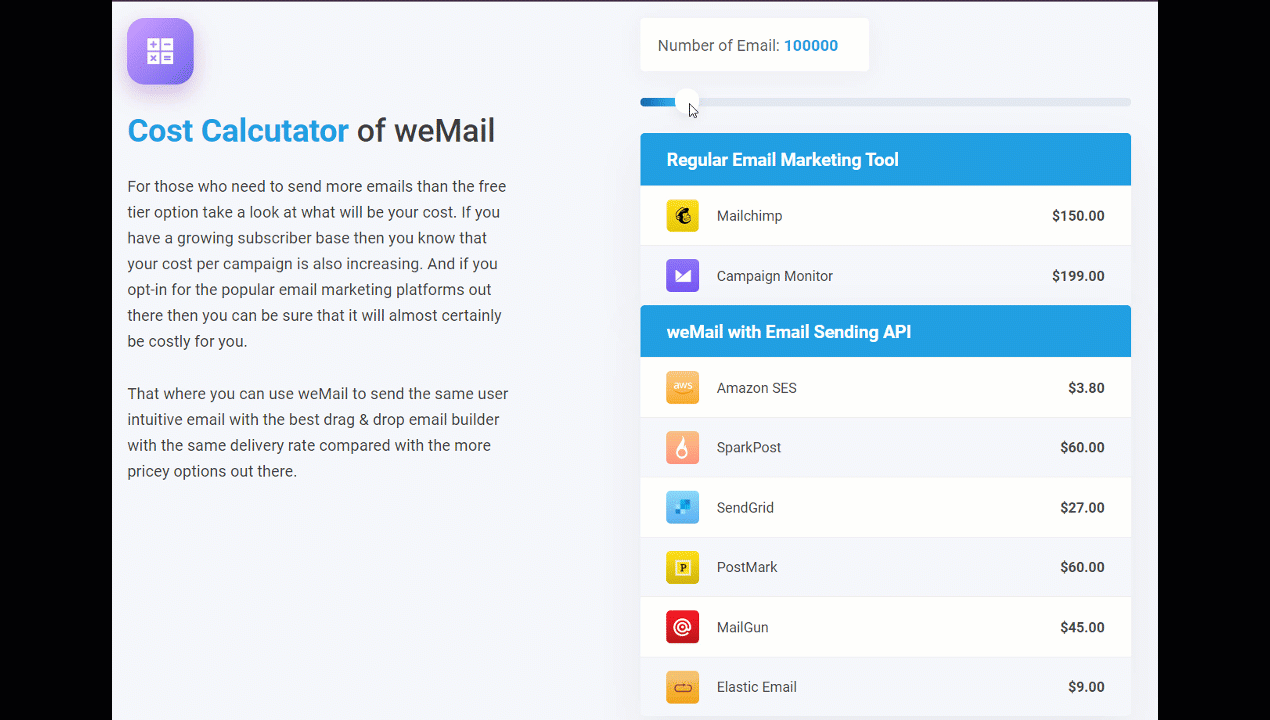
Task: Select the SendGrid row in the list
Action: [885, 507]
